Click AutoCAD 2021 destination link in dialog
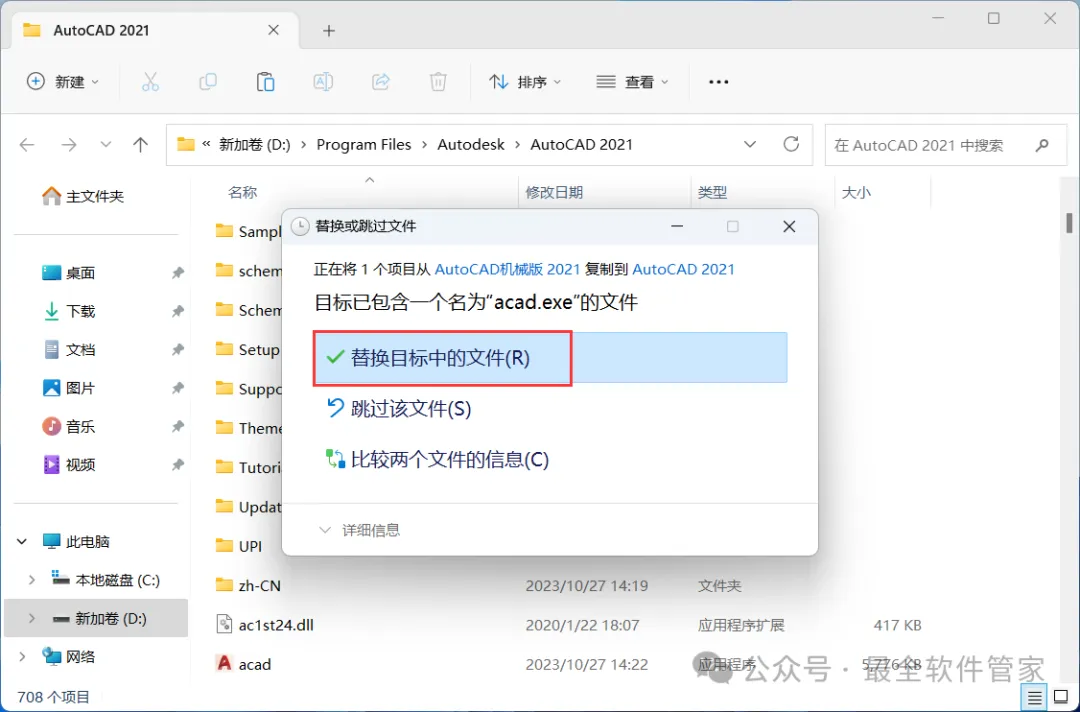 [683, 269]
